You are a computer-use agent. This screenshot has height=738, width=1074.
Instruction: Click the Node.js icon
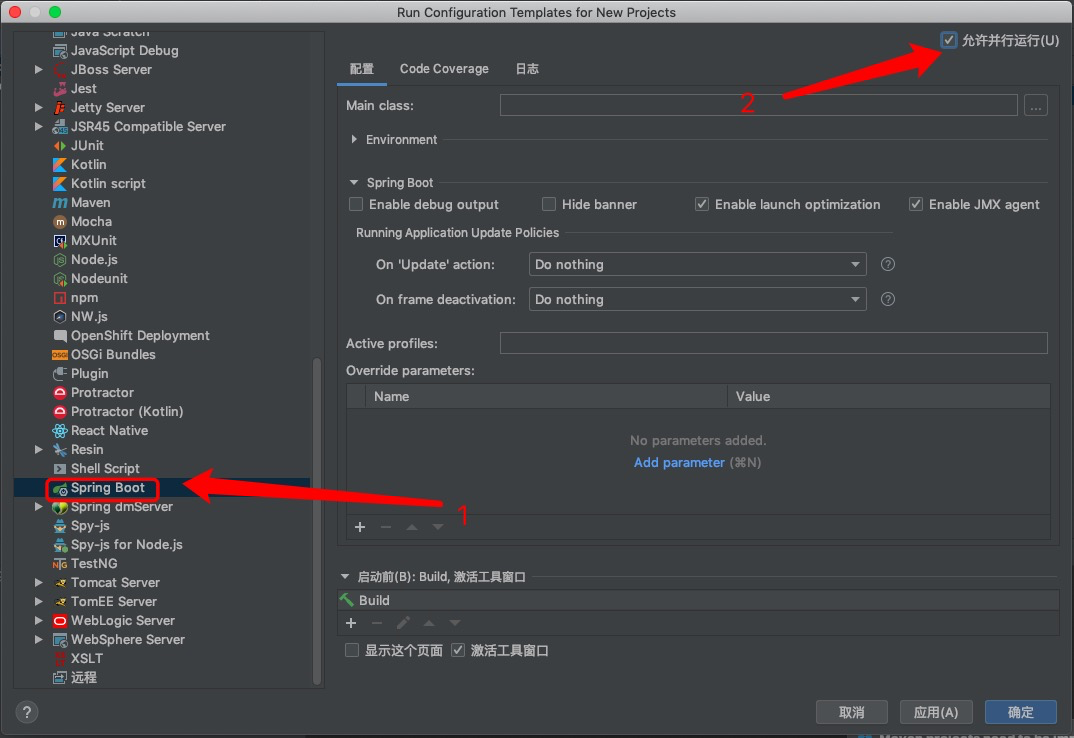click(60, 260)
